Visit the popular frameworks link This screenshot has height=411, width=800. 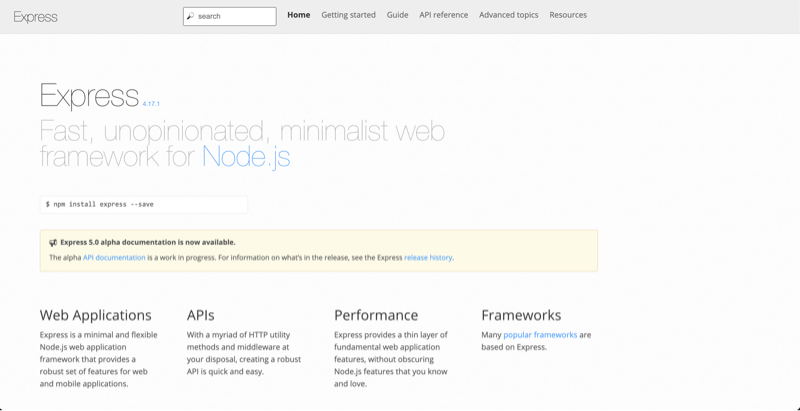click(540, 335)
